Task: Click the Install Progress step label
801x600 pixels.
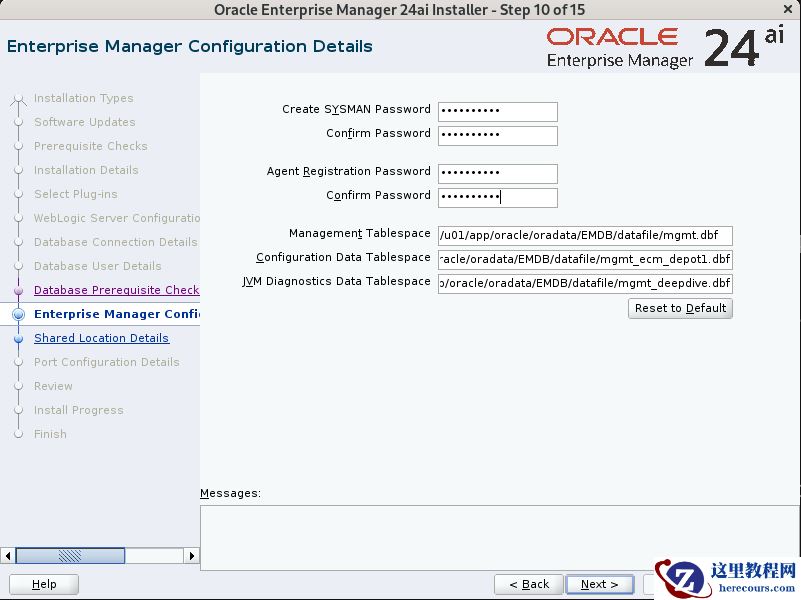Action: (x=79, y=410)
